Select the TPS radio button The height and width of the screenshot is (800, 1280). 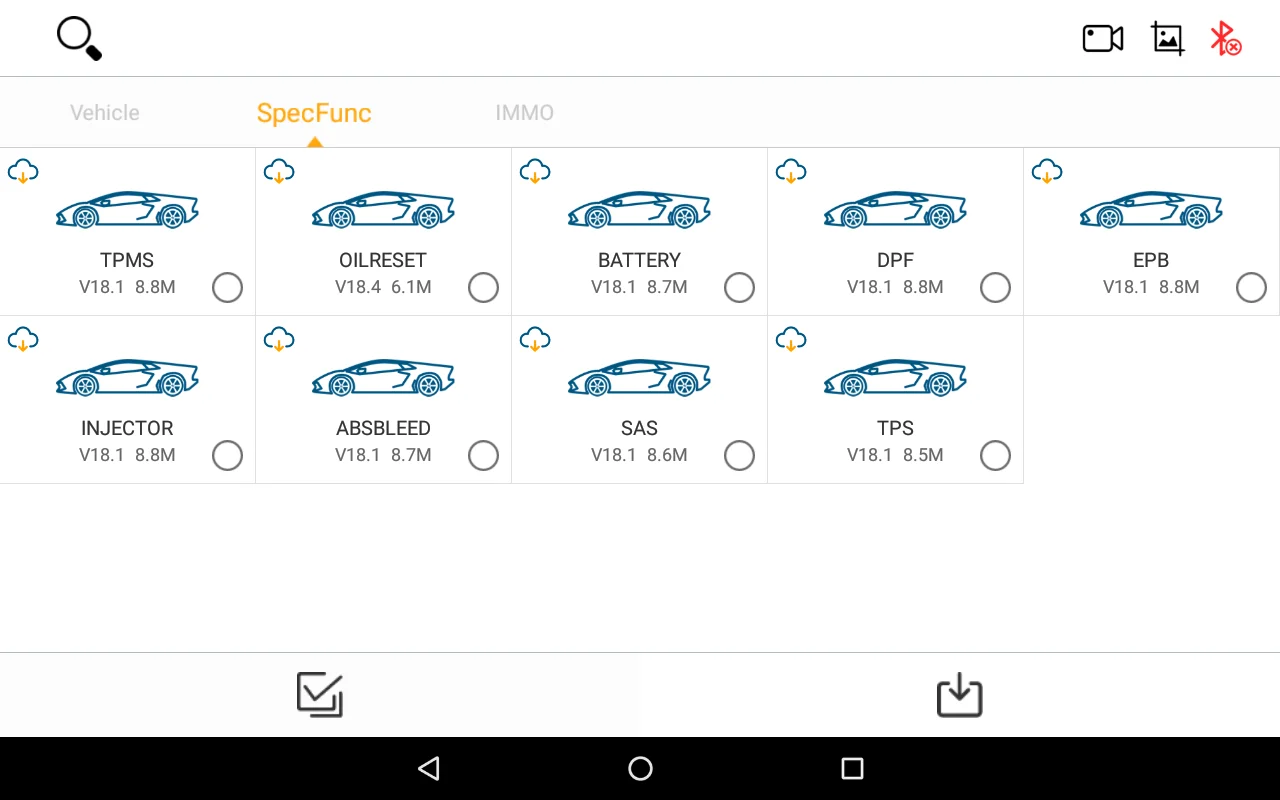point(995,456)
